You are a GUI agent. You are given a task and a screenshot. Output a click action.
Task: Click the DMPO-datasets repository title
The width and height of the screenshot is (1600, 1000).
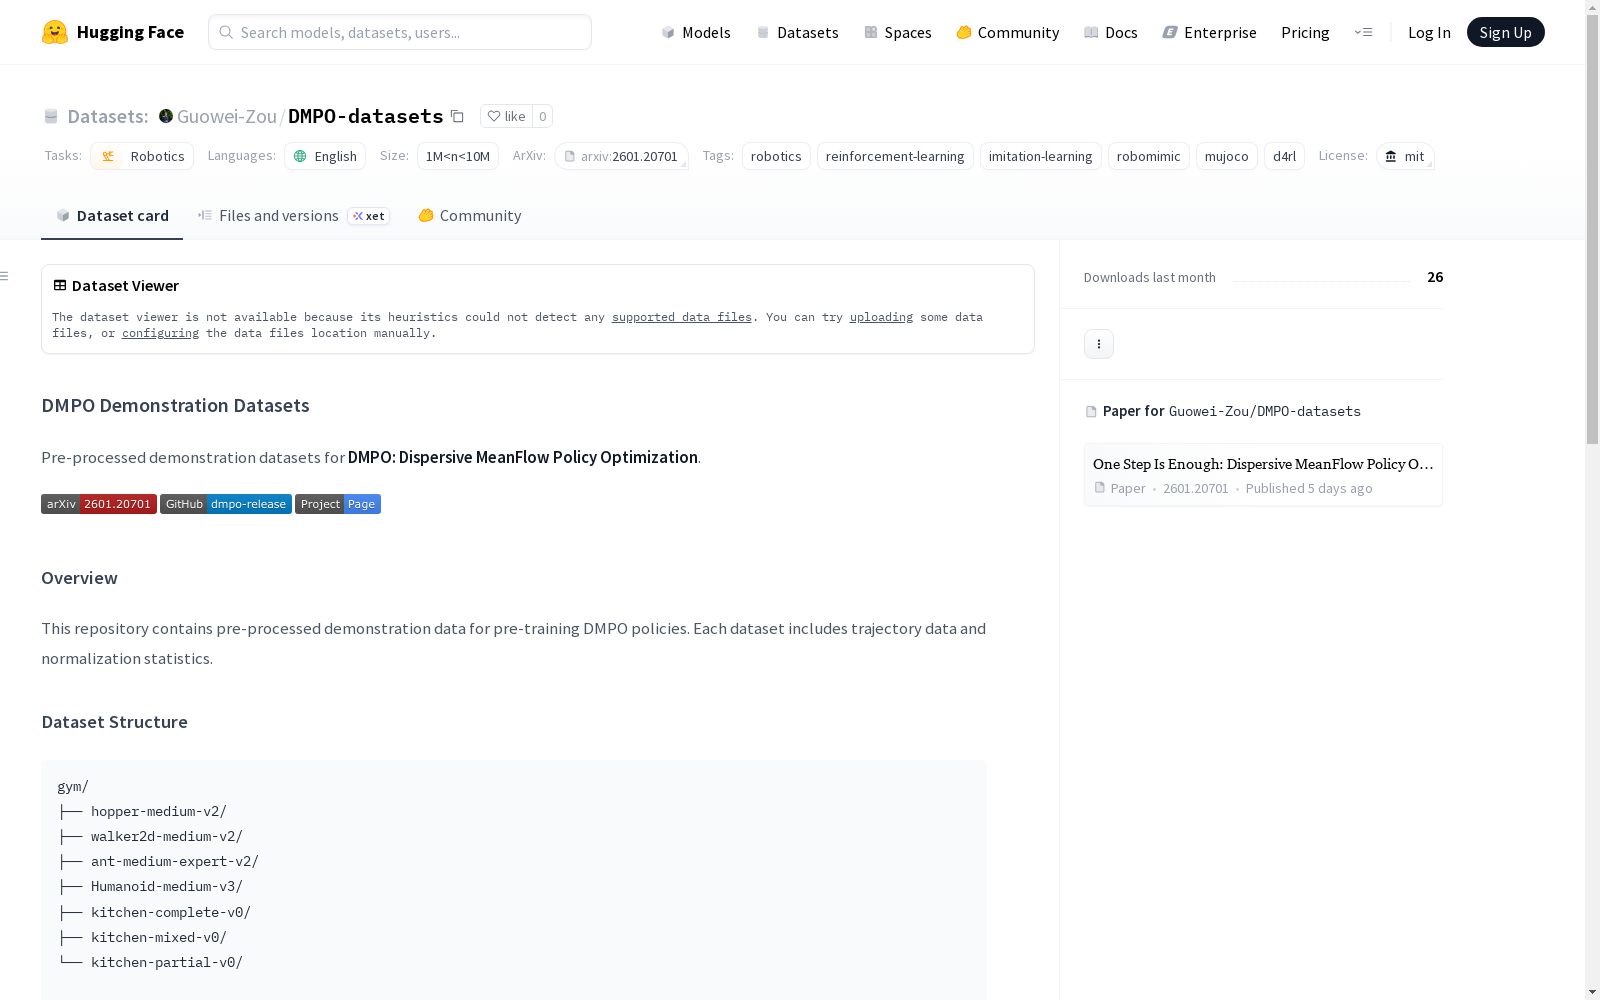(x=366, y=116)
